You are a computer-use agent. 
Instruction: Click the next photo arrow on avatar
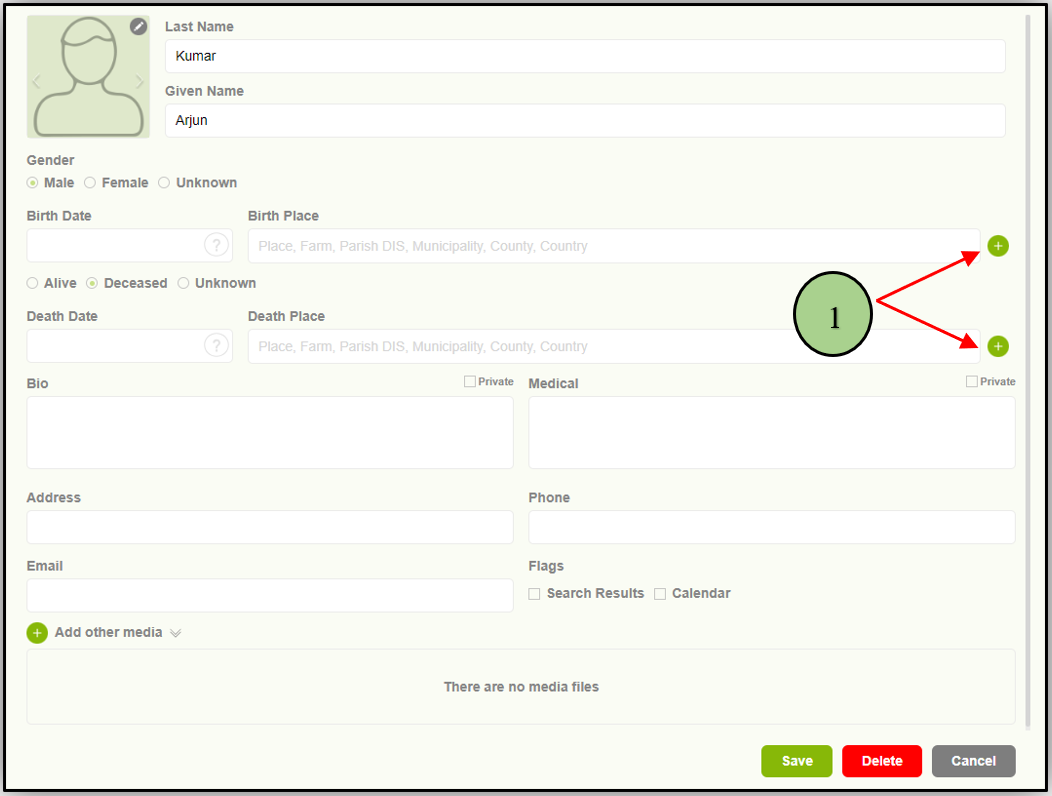click(139, 82)
